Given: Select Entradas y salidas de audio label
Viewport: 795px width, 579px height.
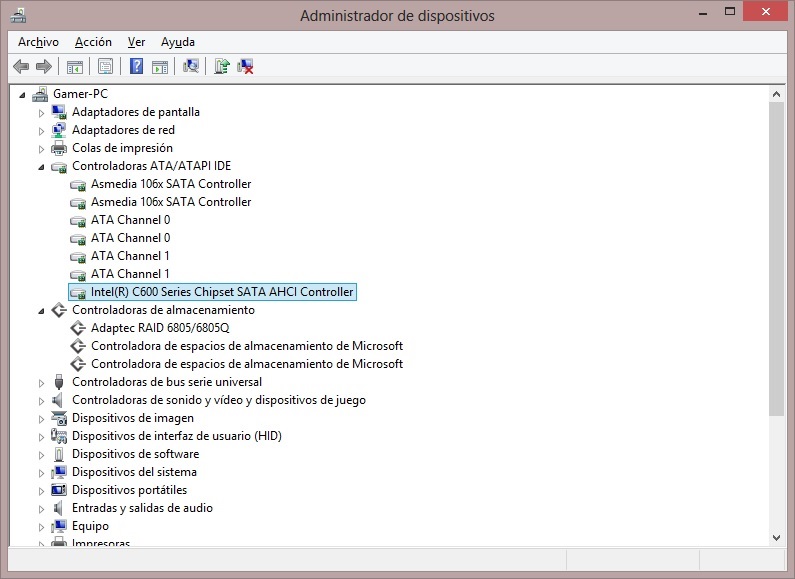Looking at the screenshot, I should pos(142,508).
